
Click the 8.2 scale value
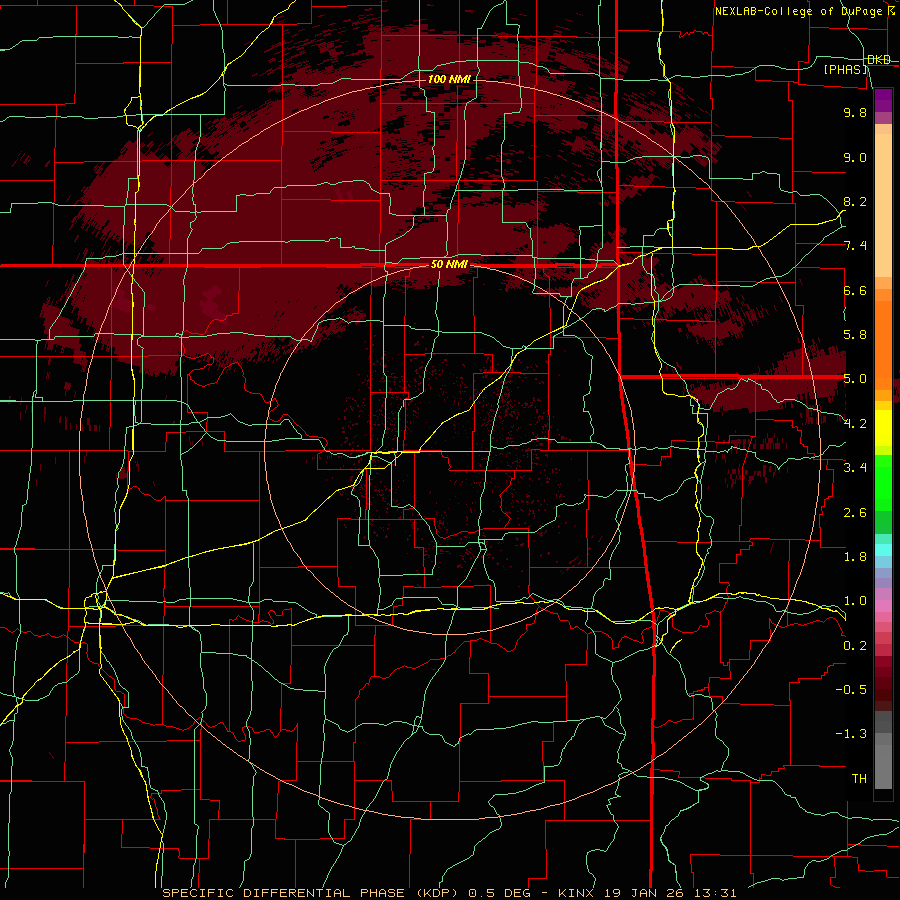click(855, 201)
